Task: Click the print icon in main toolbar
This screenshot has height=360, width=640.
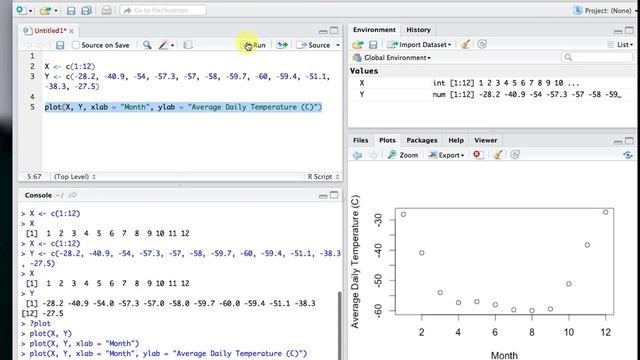Action: [x=107, y=11]
